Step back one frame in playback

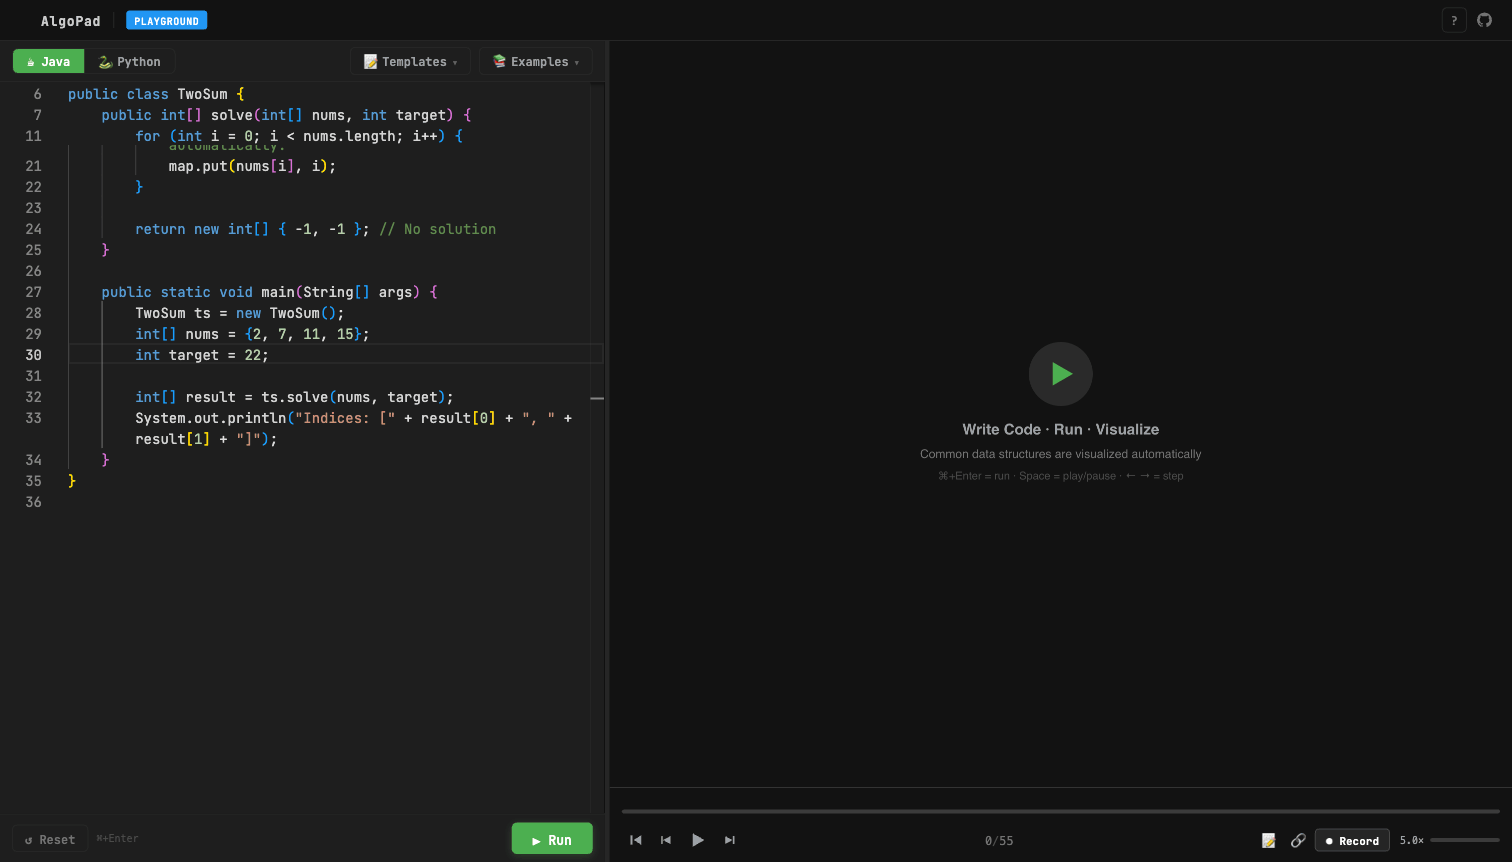(666, 840)
